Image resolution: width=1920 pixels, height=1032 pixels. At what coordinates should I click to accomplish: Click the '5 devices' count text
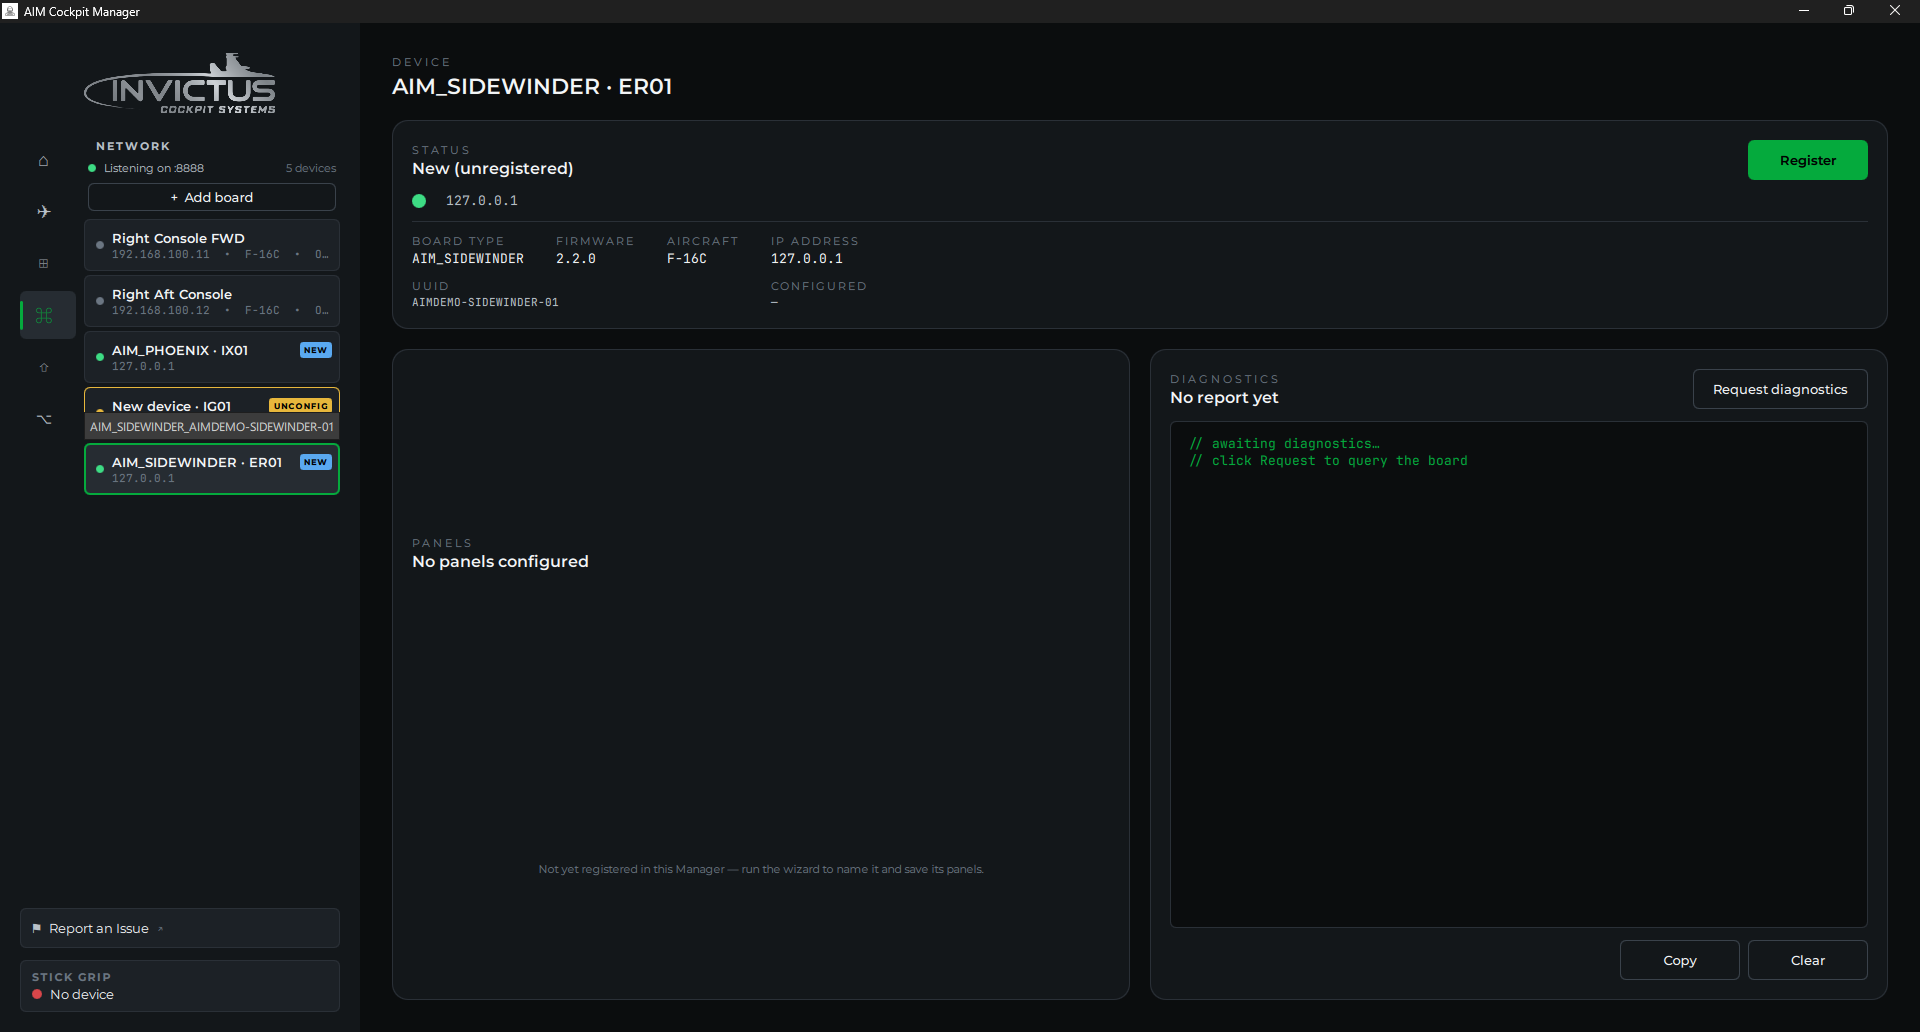point(311,168)
